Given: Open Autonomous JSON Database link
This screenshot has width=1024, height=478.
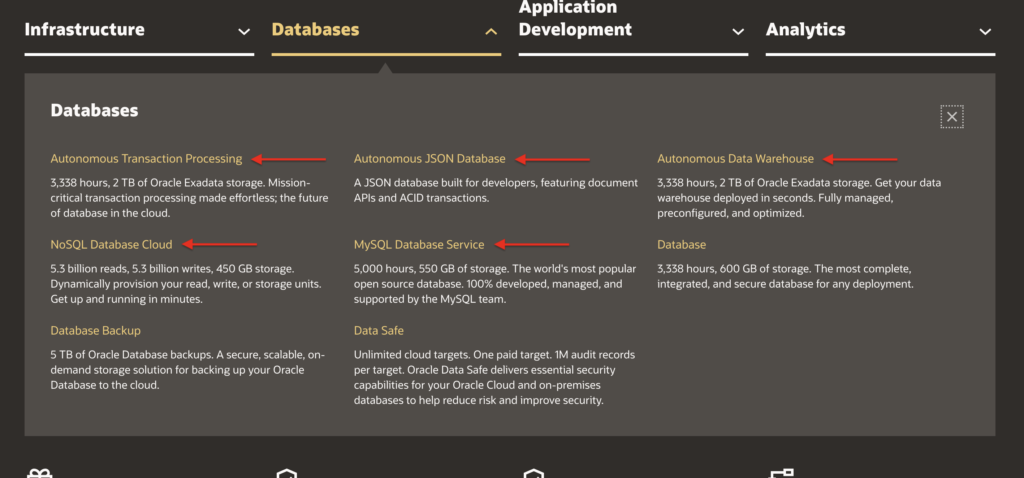Looking at the screenshot, I should (x=430, y=159).
